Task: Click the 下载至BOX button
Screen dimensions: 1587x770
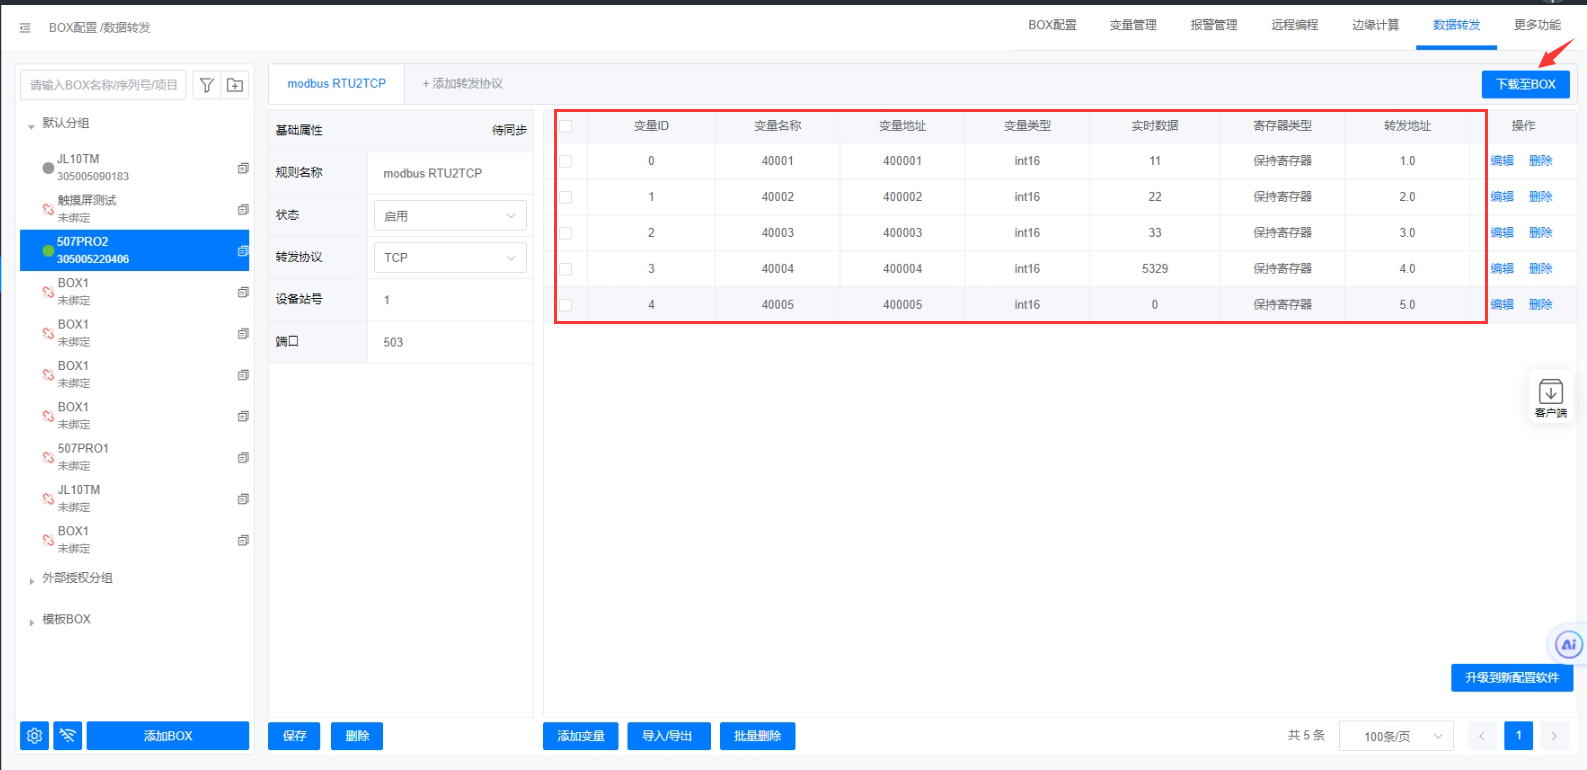Action: tap(1526, 84)
